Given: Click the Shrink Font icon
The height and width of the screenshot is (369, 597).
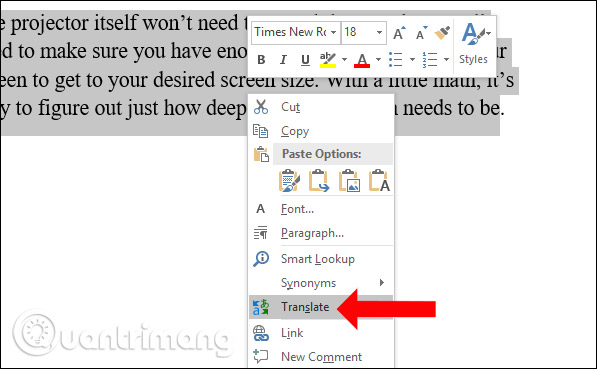Looking at the screenshot, I should pyautogui.click(x=421, y=34).
